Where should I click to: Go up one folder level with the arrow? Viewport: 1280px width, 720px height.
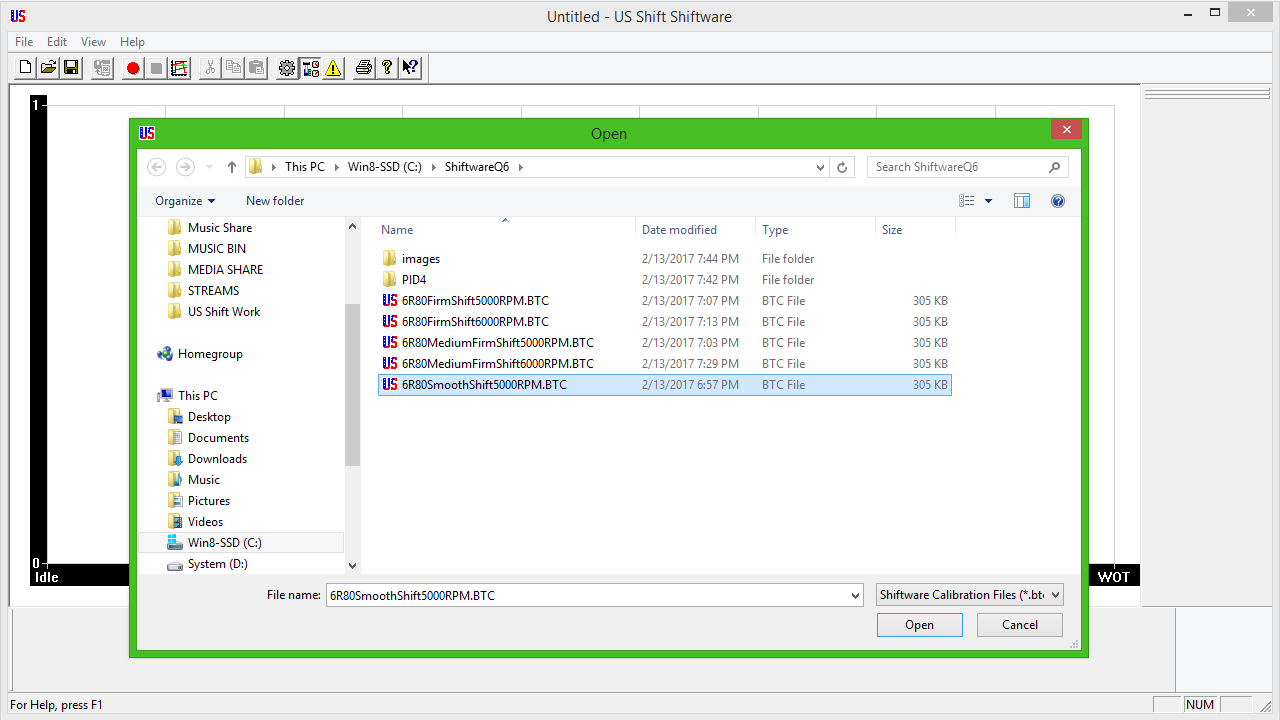click(x=232, y=167)
